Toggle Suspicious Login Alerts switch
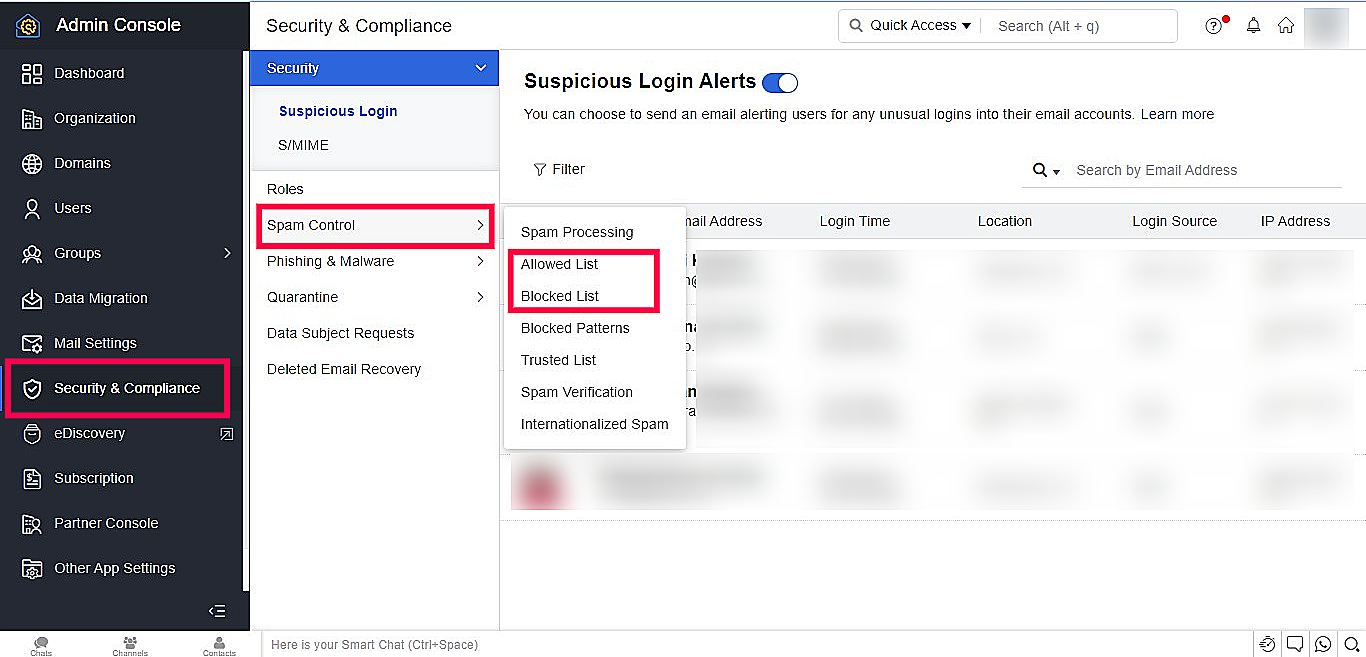Screen dimensions: 1366x657 point(780,82)
